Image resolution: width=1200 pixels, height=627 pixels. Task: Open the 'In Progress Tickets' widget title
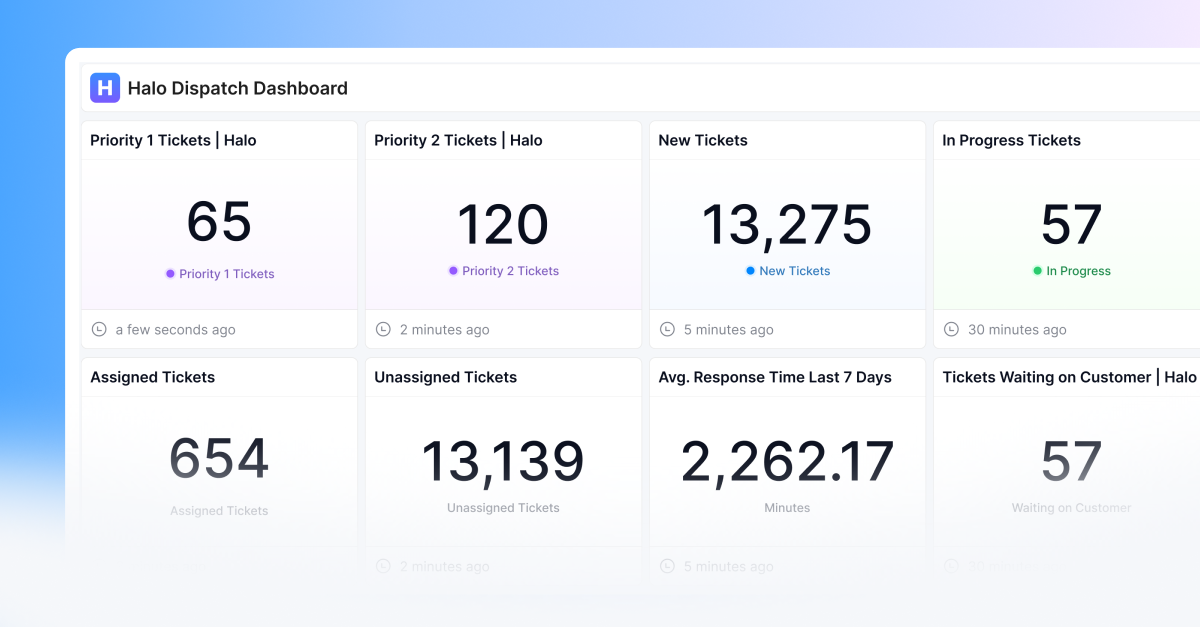pyautogui.click(x=1011, y=140)
